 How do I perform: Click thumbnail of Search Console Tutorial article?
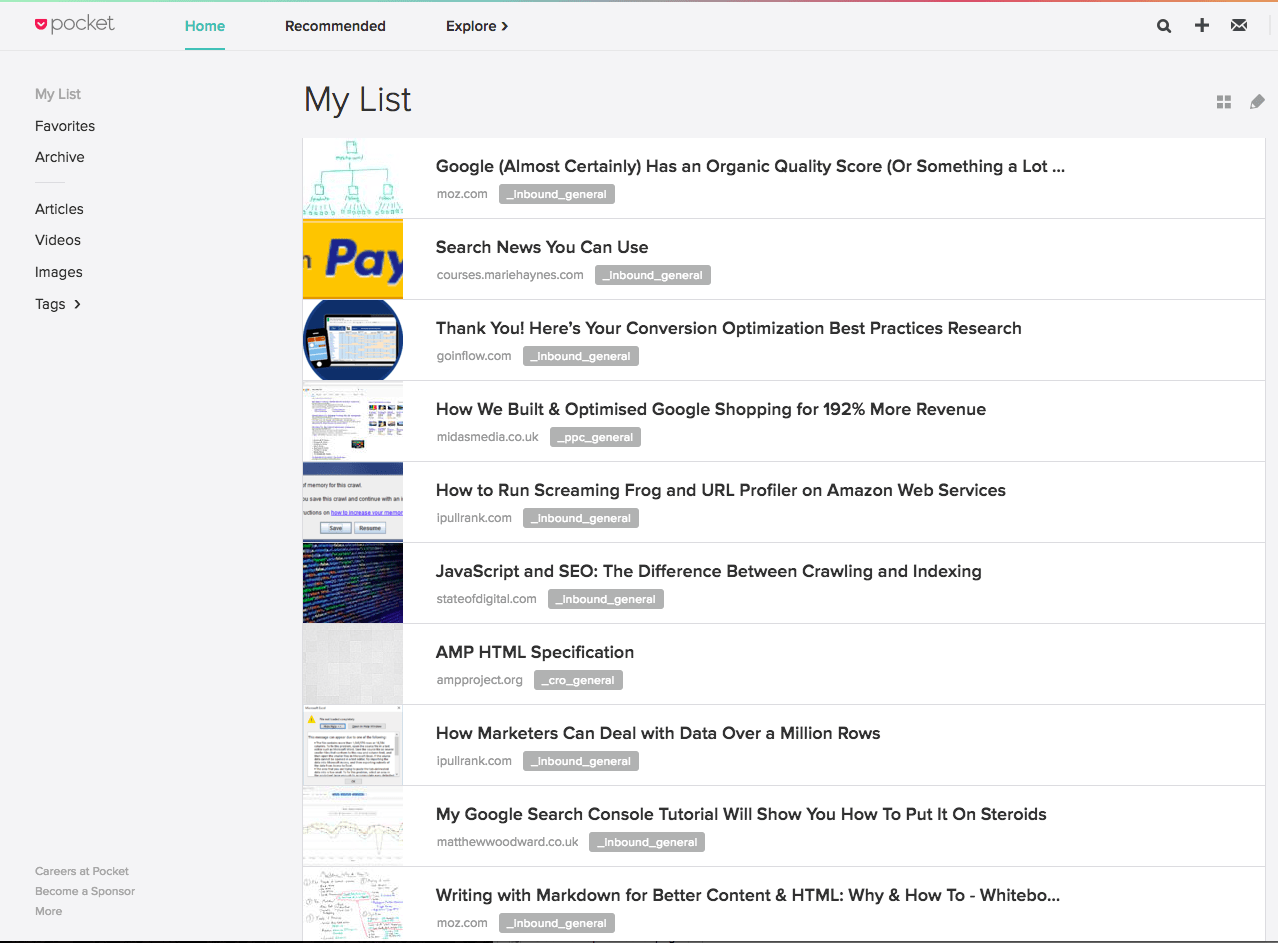click(x=353, y=826)
